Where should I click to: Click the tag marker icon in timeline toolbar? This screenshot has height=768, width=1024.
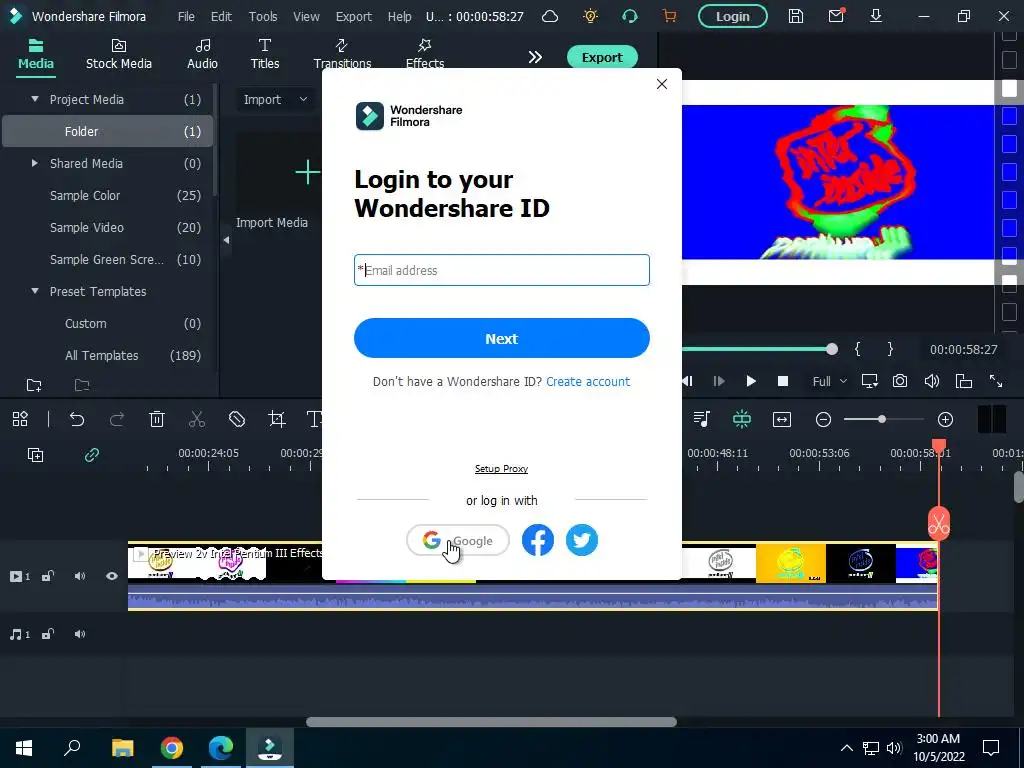click(236, 419)
